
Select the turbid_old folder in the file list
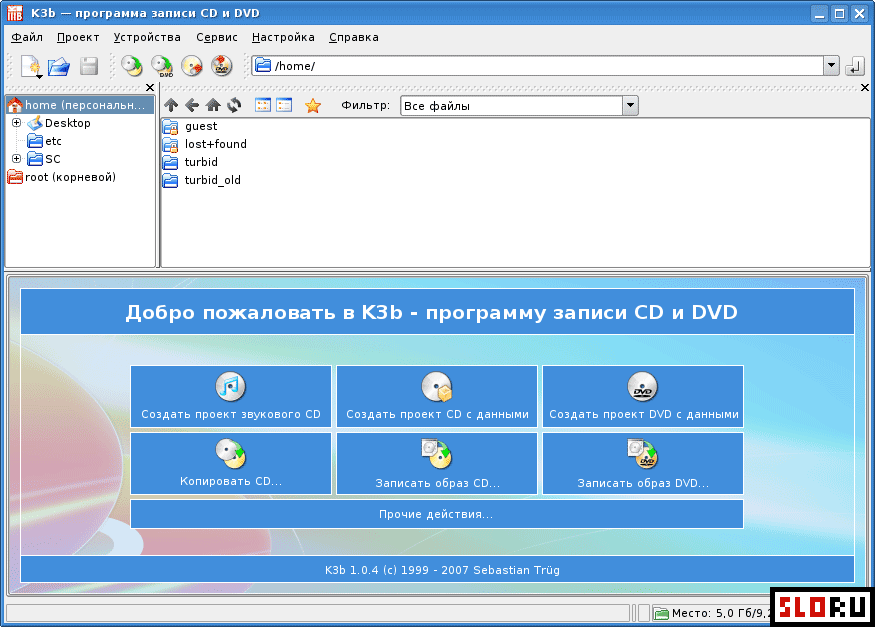pos(201,180)
